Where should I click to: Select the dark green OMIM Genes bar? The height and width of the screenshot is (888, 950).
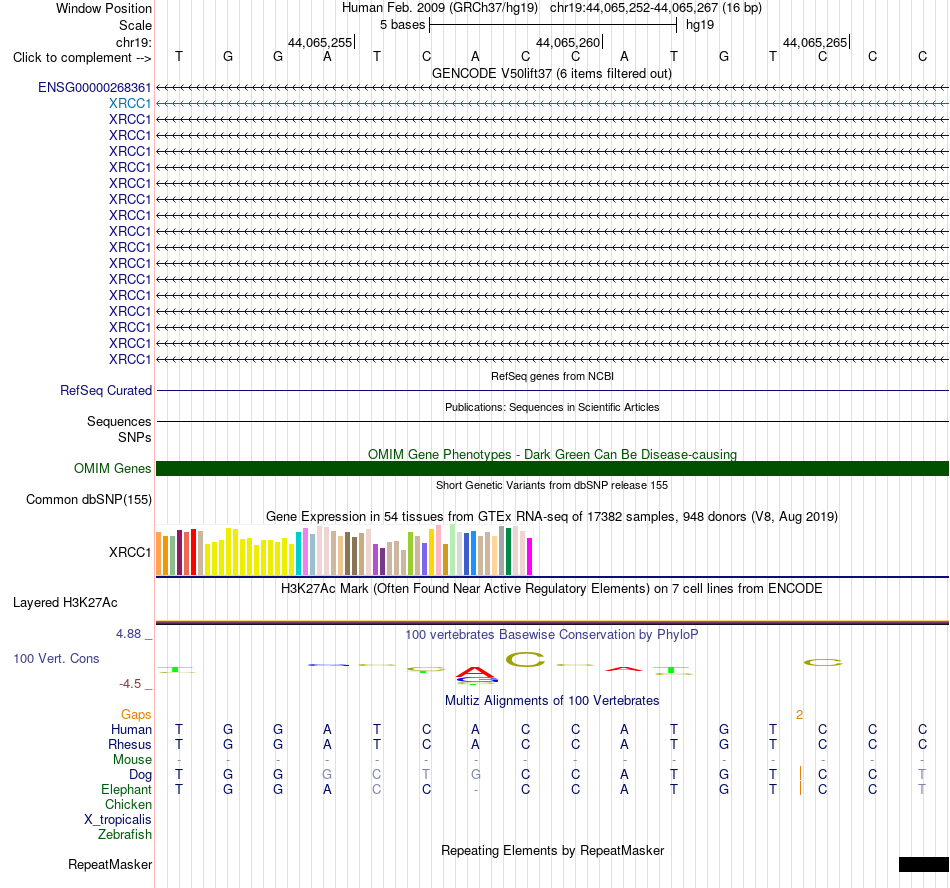coord(552,468)
